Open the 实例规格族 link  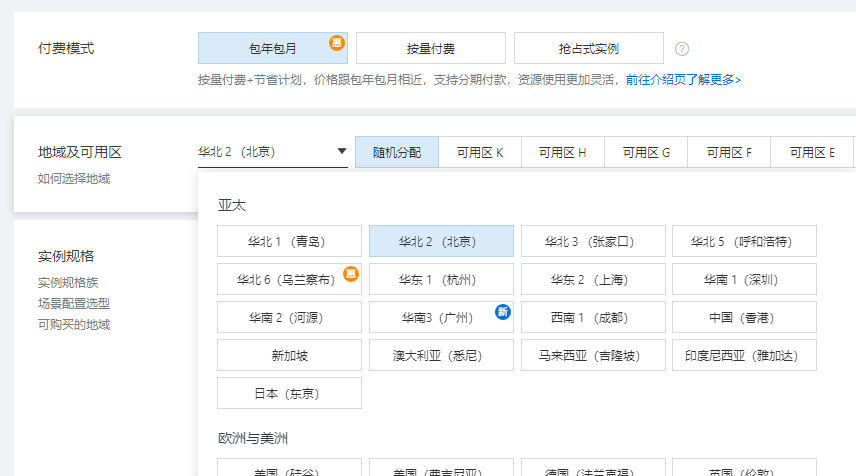tap(68, 282)
